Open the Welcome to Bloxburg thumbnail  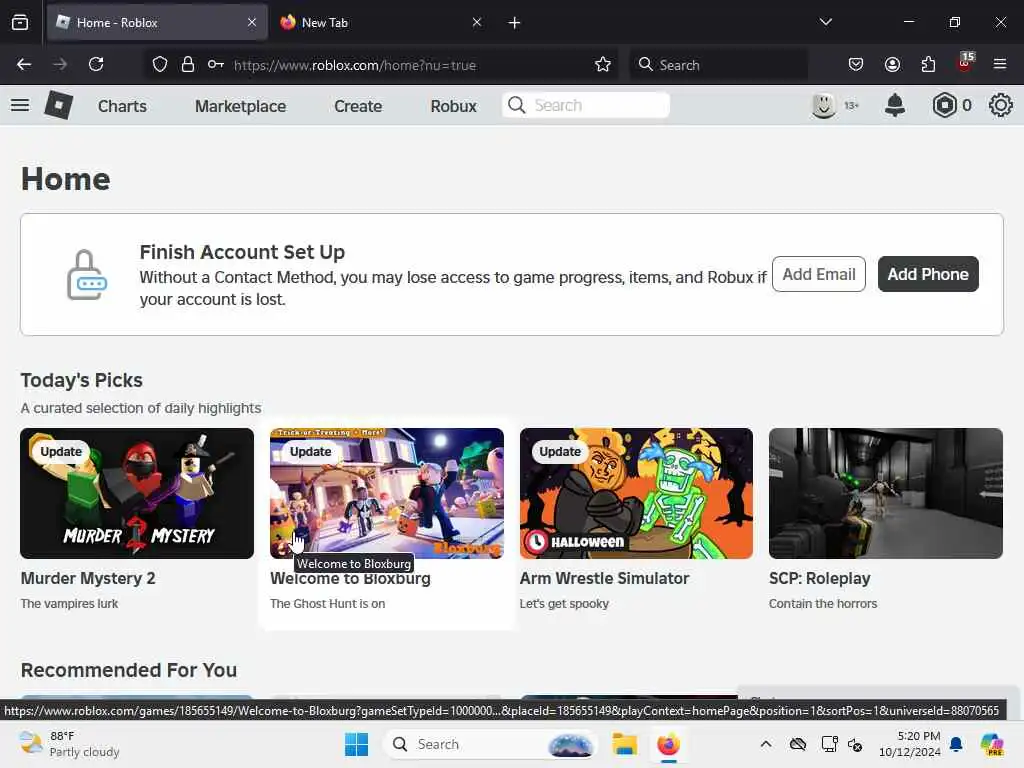[387, 493]
